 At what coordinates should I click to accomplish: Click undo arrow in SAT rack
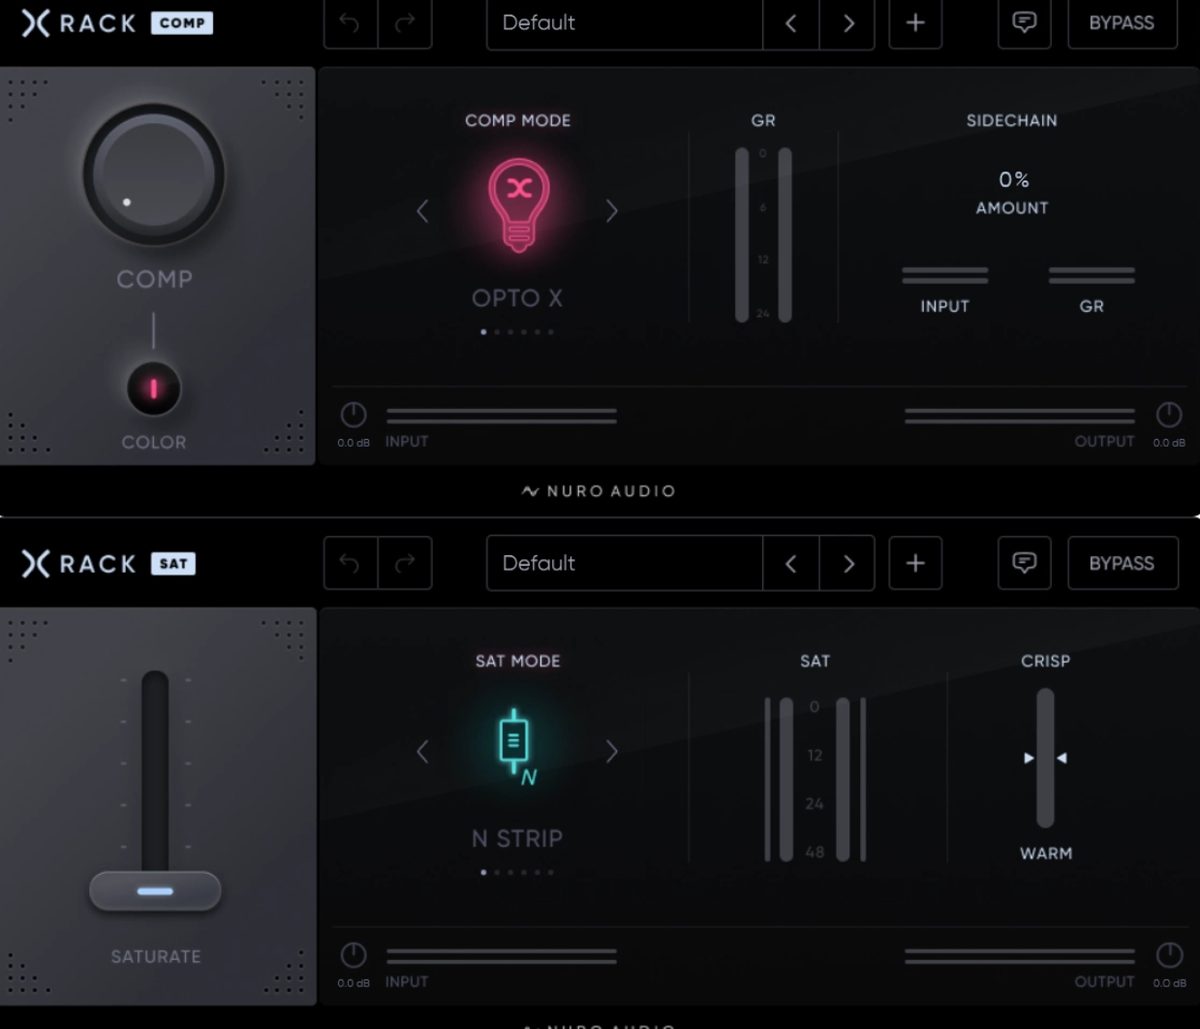(x=351, y=563)
